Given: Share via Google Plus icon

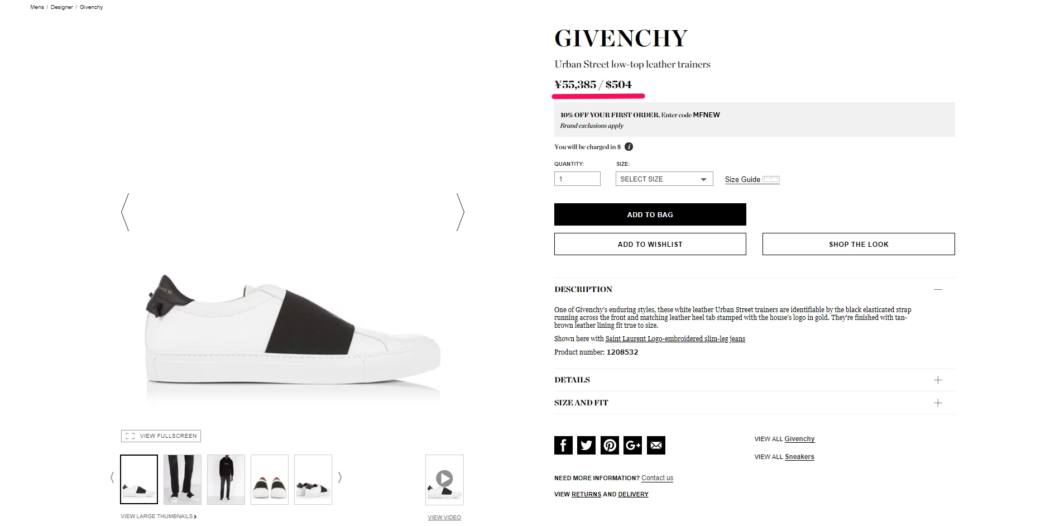Looking at the screenshot, I should 633,445.
